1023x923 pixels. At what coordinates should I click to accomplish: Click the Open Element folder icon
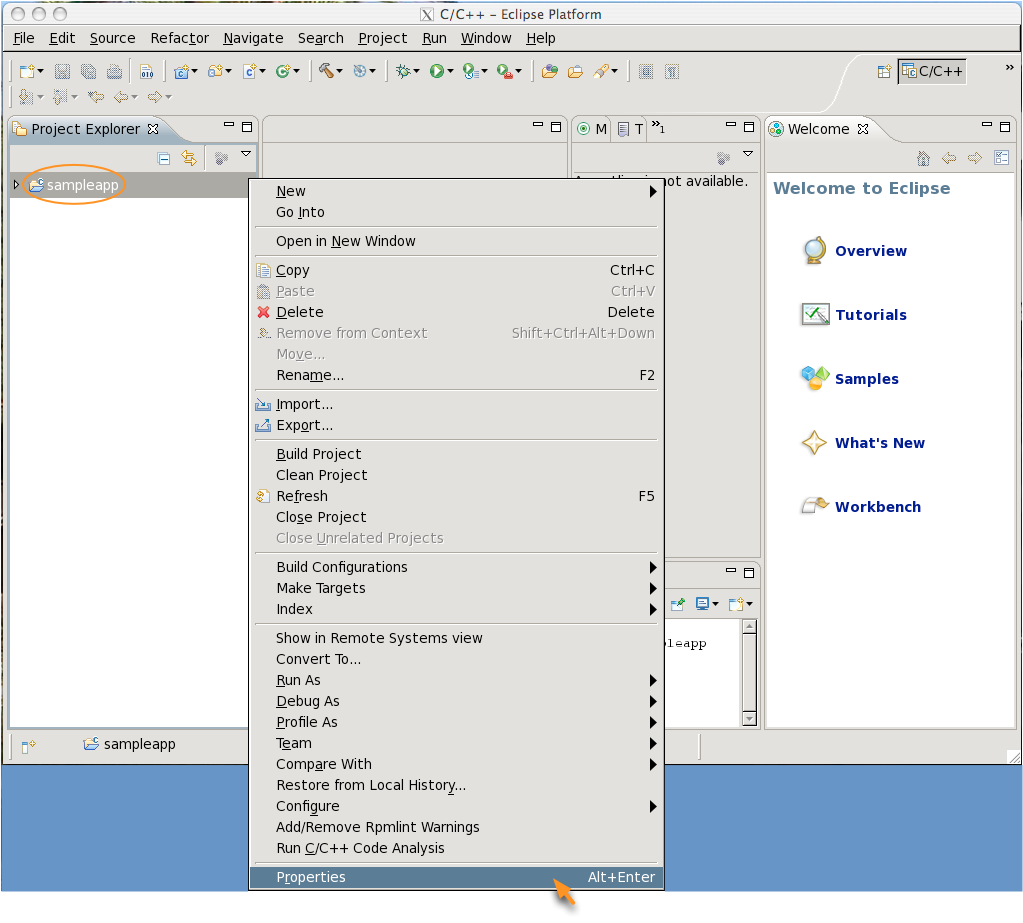[550, 71]
